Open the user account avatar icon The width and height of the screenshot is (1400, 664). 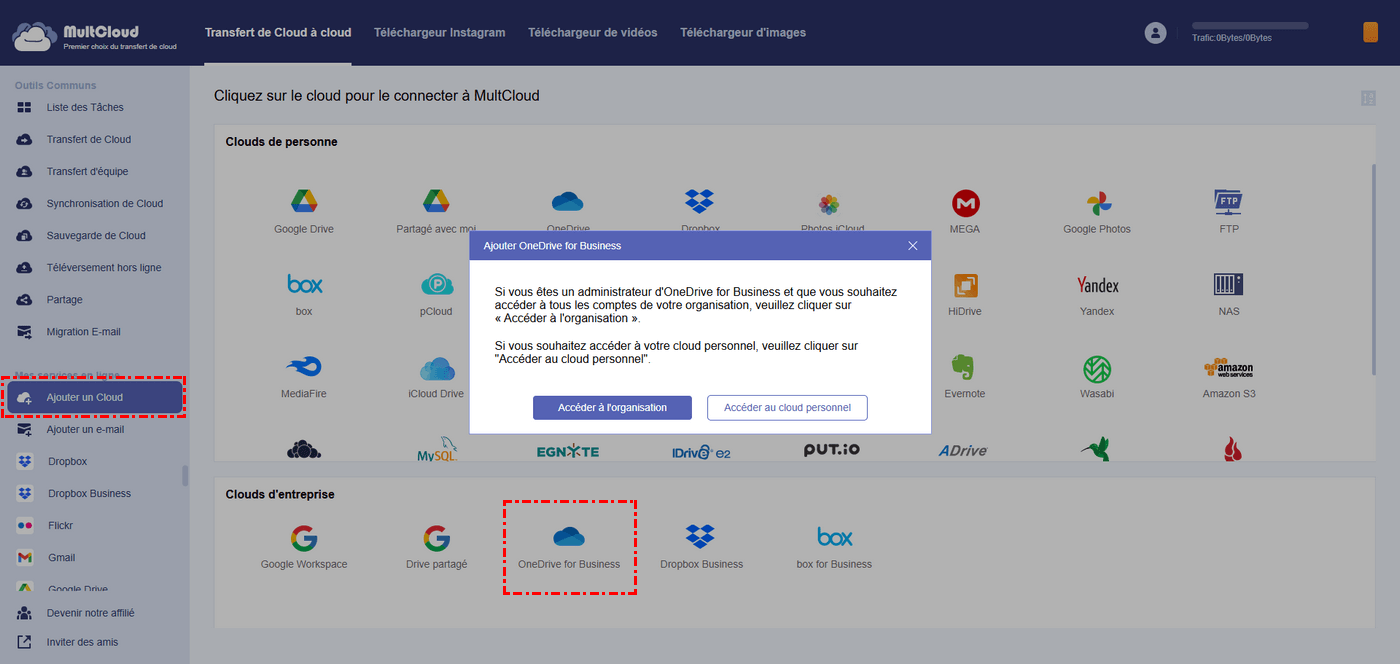[1156, 33]
